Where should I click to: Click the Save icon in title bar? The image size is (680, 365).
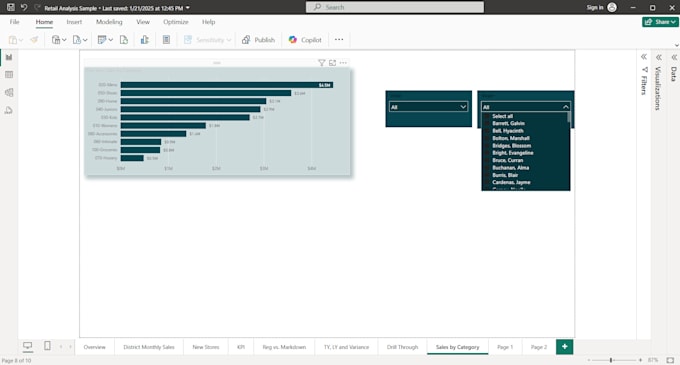click(x=11, y=7)
